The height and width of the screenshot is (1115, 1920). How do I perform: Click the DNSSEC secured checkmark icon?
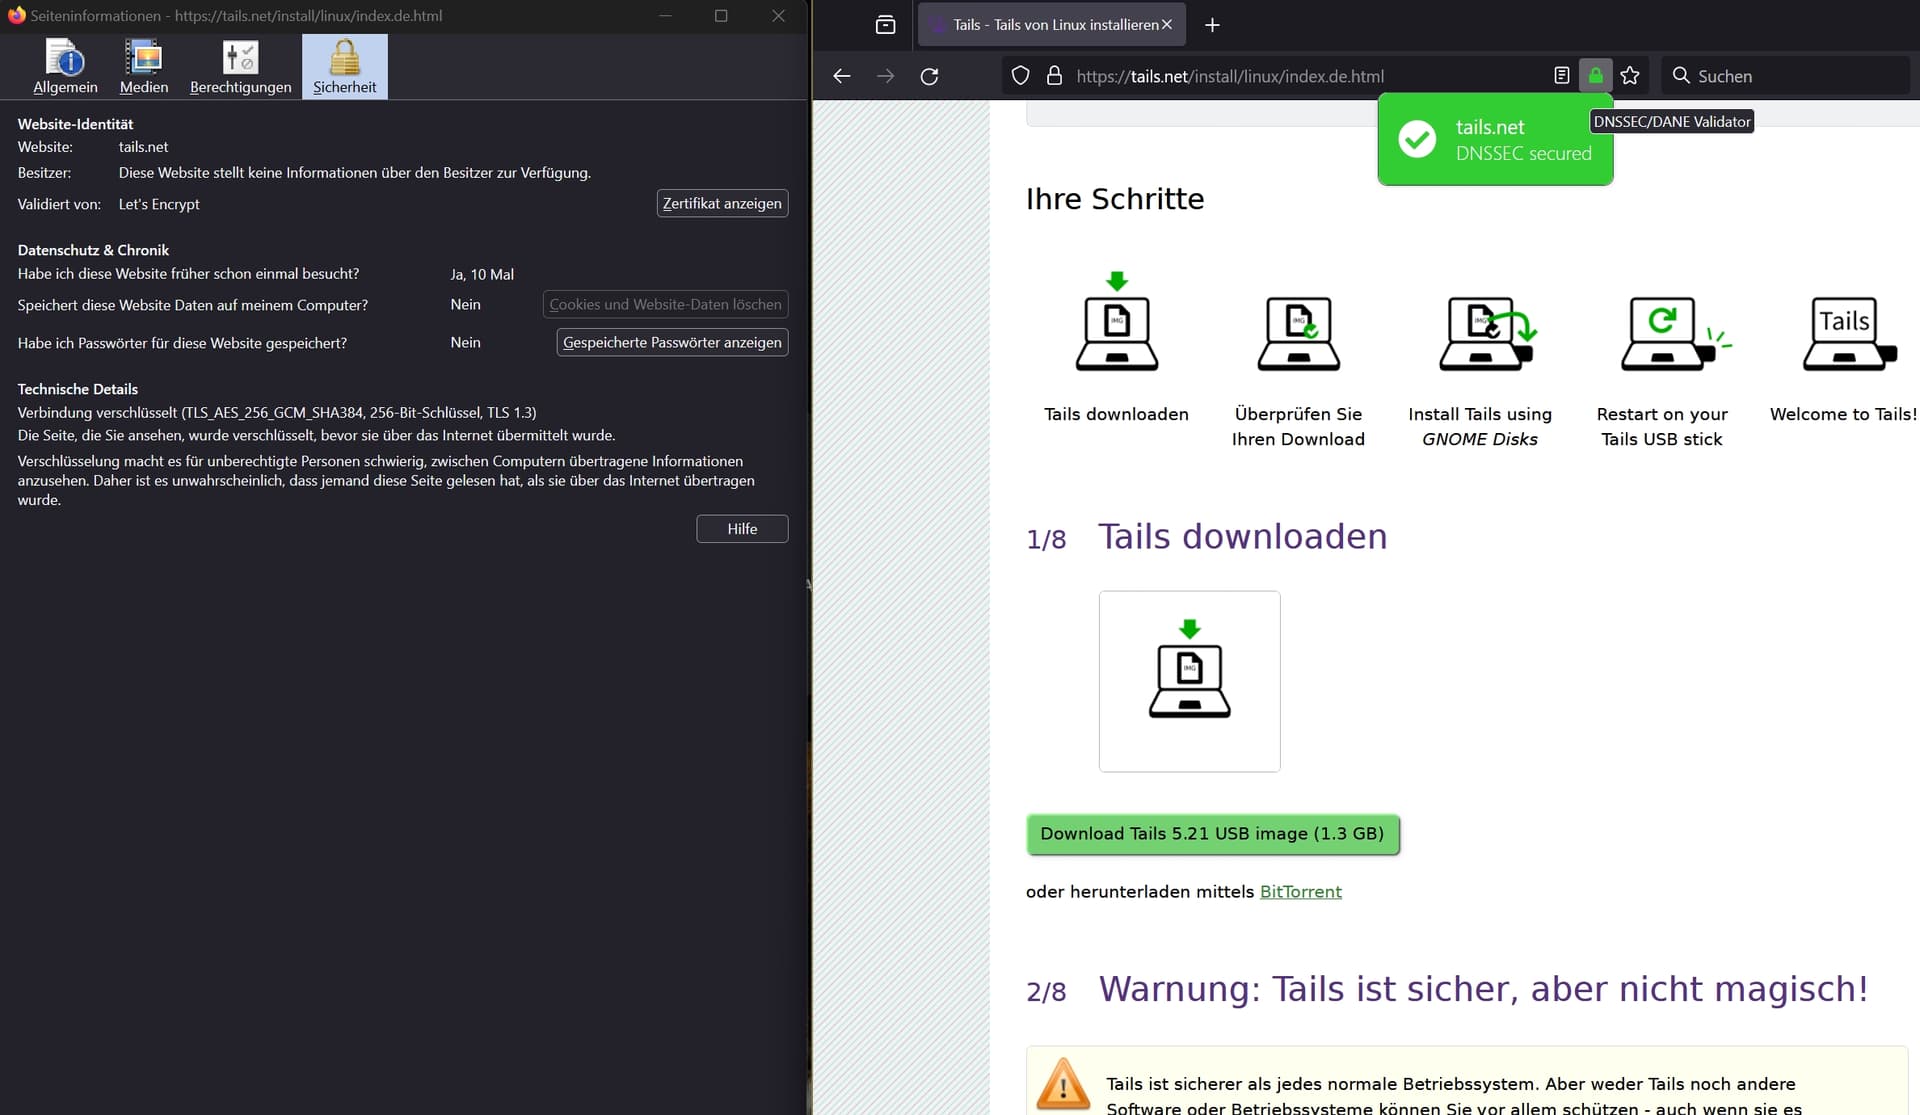[1417, 139]
